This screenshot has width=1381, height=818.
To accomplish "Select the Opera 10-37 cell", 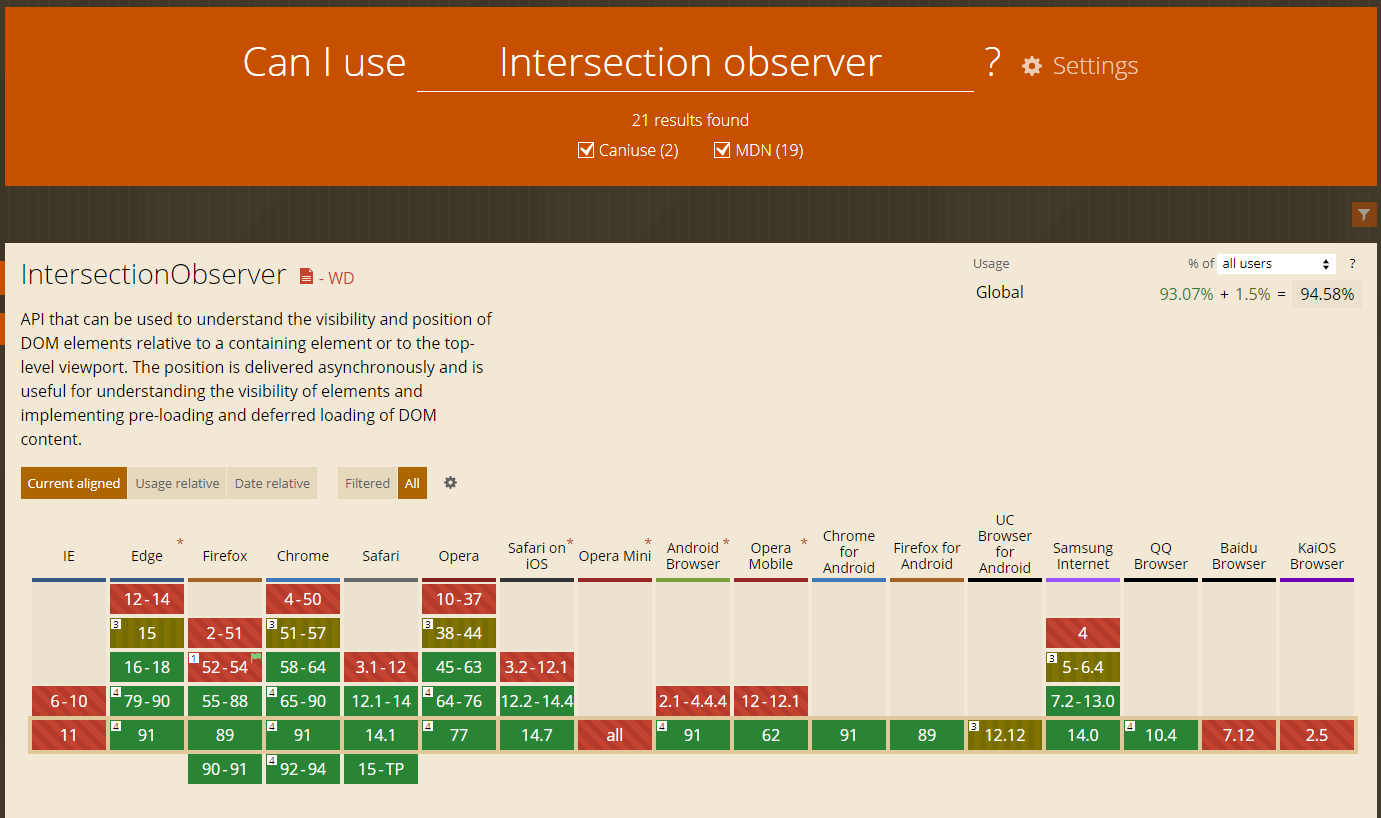I will click(x=459, y=599).
